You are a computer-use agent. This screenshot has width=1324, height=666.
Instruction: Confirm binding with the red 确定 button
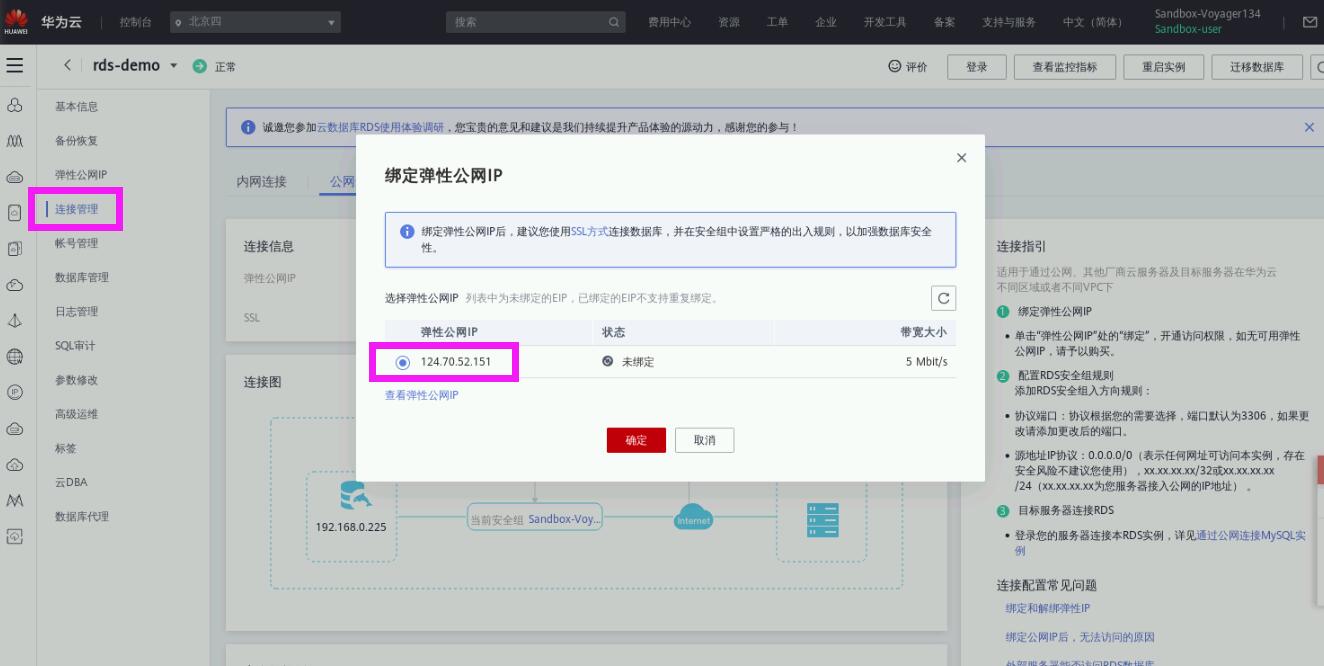[636, 440]
